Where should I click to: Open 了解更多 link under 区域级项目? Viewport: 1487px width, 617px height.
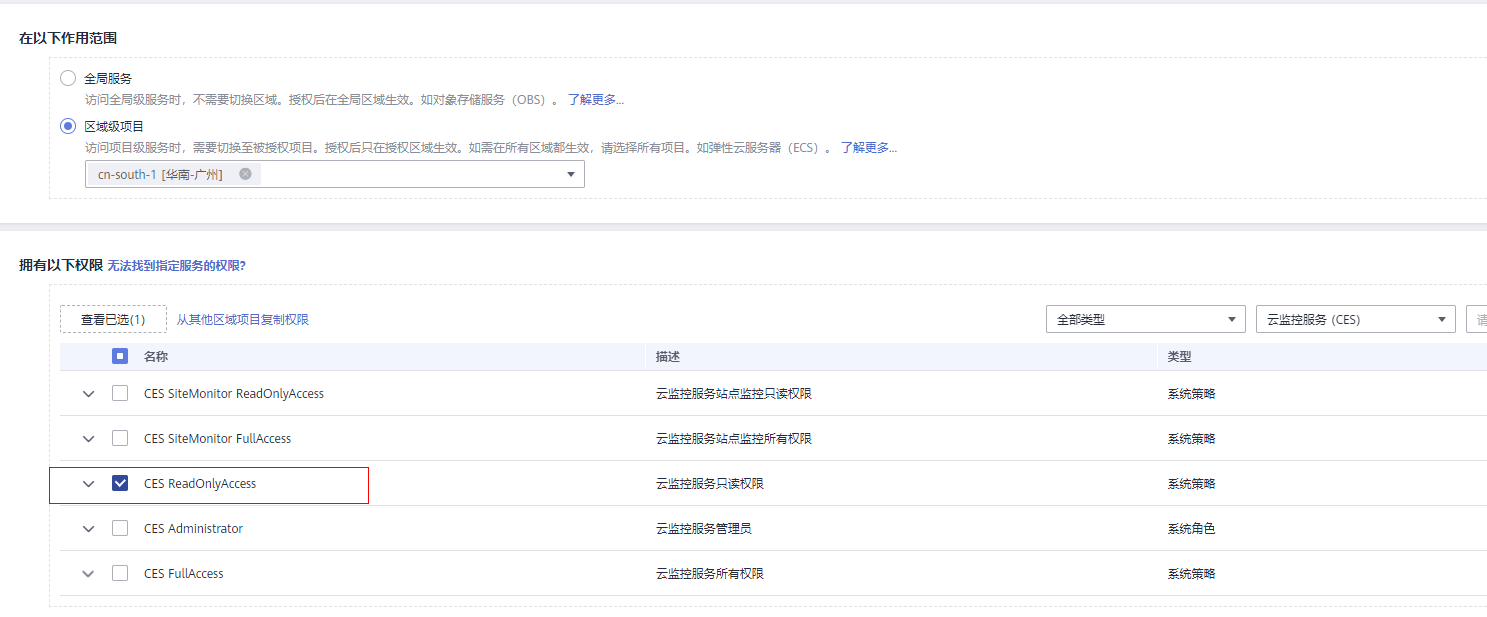(x=869, y=148)
